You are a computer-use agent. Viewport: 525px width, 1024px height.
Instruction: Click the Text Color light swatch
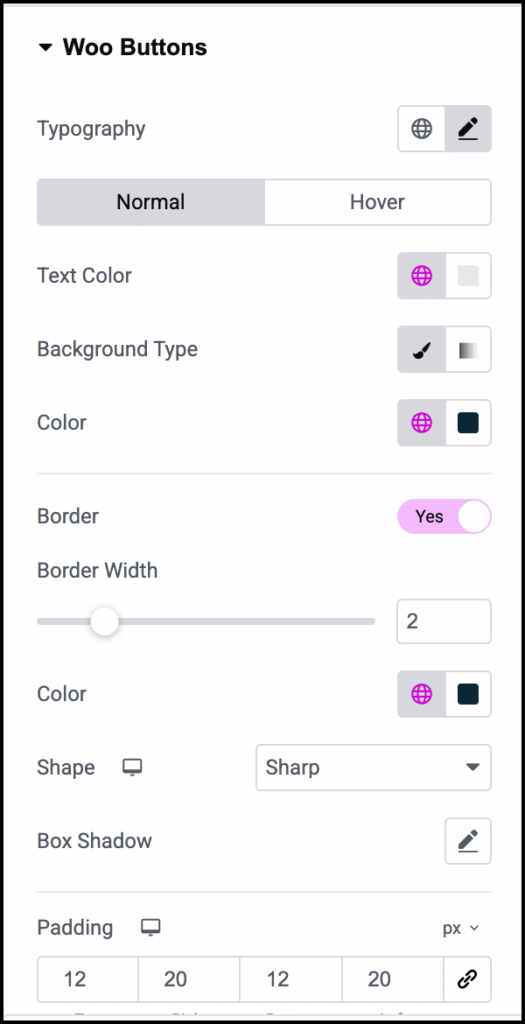click(468, 276)
